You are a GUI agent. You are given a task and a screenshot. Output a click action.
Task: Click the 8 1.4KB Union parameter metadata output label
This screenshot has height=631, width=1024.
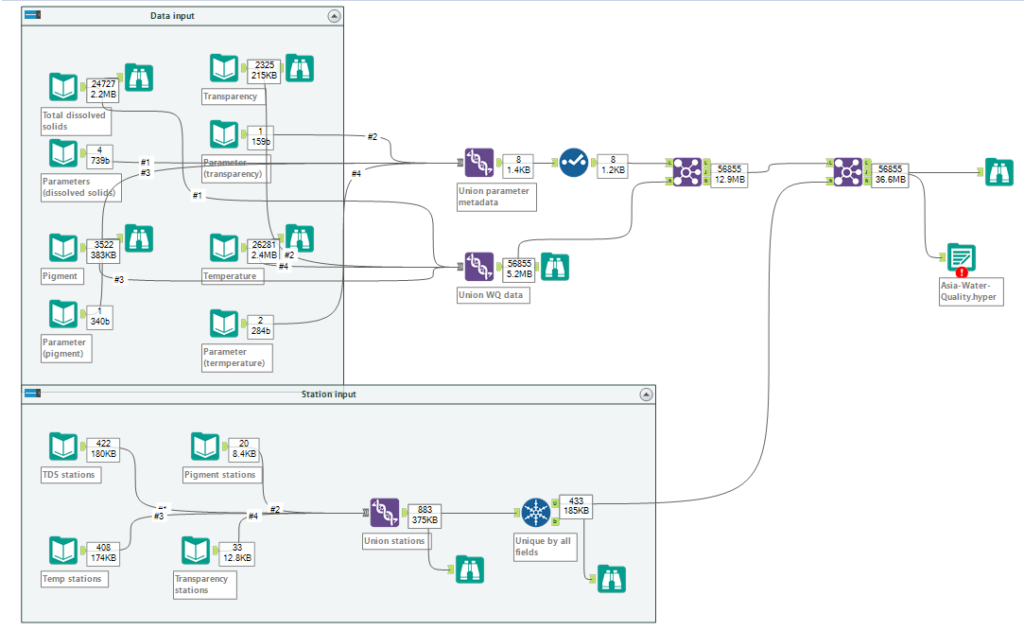pos(519,165)
